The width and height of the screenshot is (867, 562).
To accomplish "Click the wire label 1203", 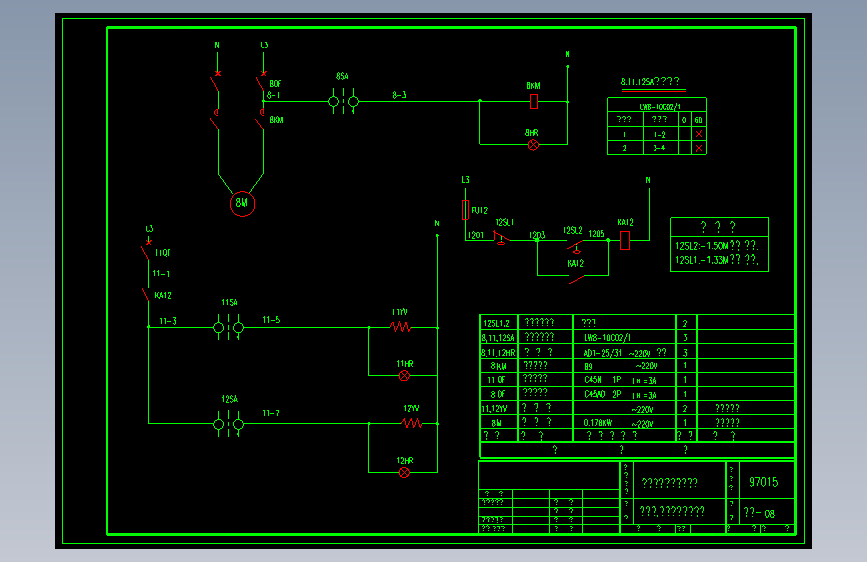I will tap(537, 235).
